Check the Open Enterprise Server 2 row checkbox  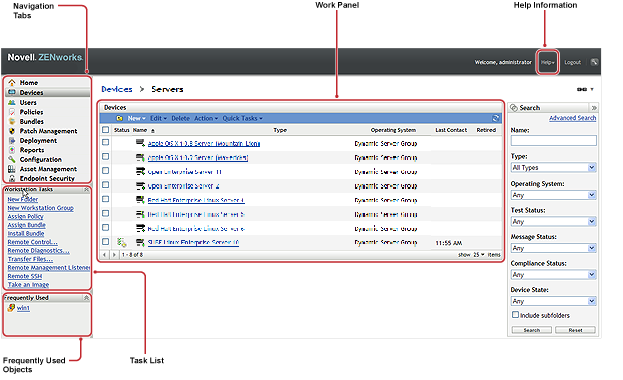click(105, 185)
